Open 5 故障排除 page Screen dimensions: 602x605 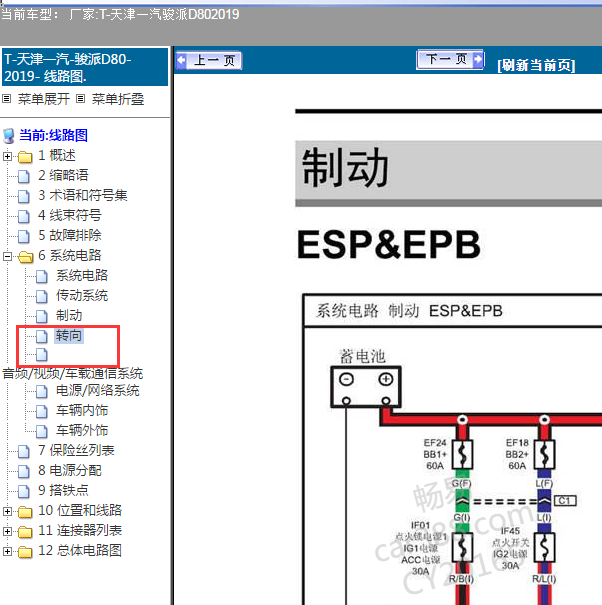(x=70, y=235)
